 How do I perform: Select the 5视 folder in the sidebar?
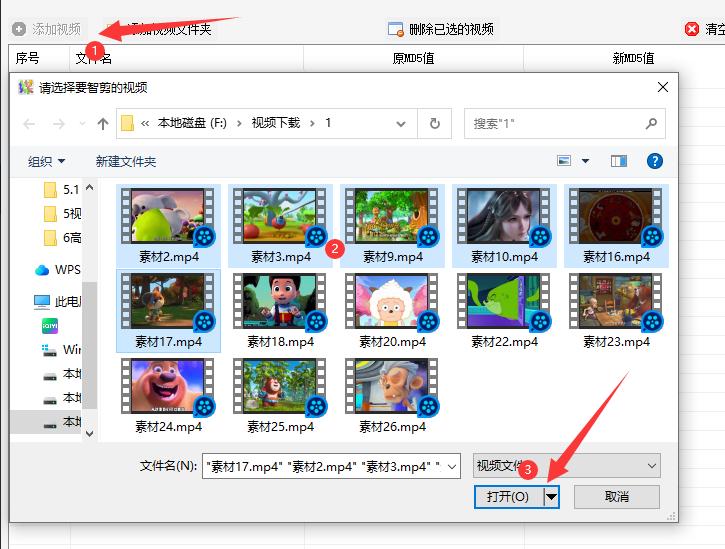61,213
